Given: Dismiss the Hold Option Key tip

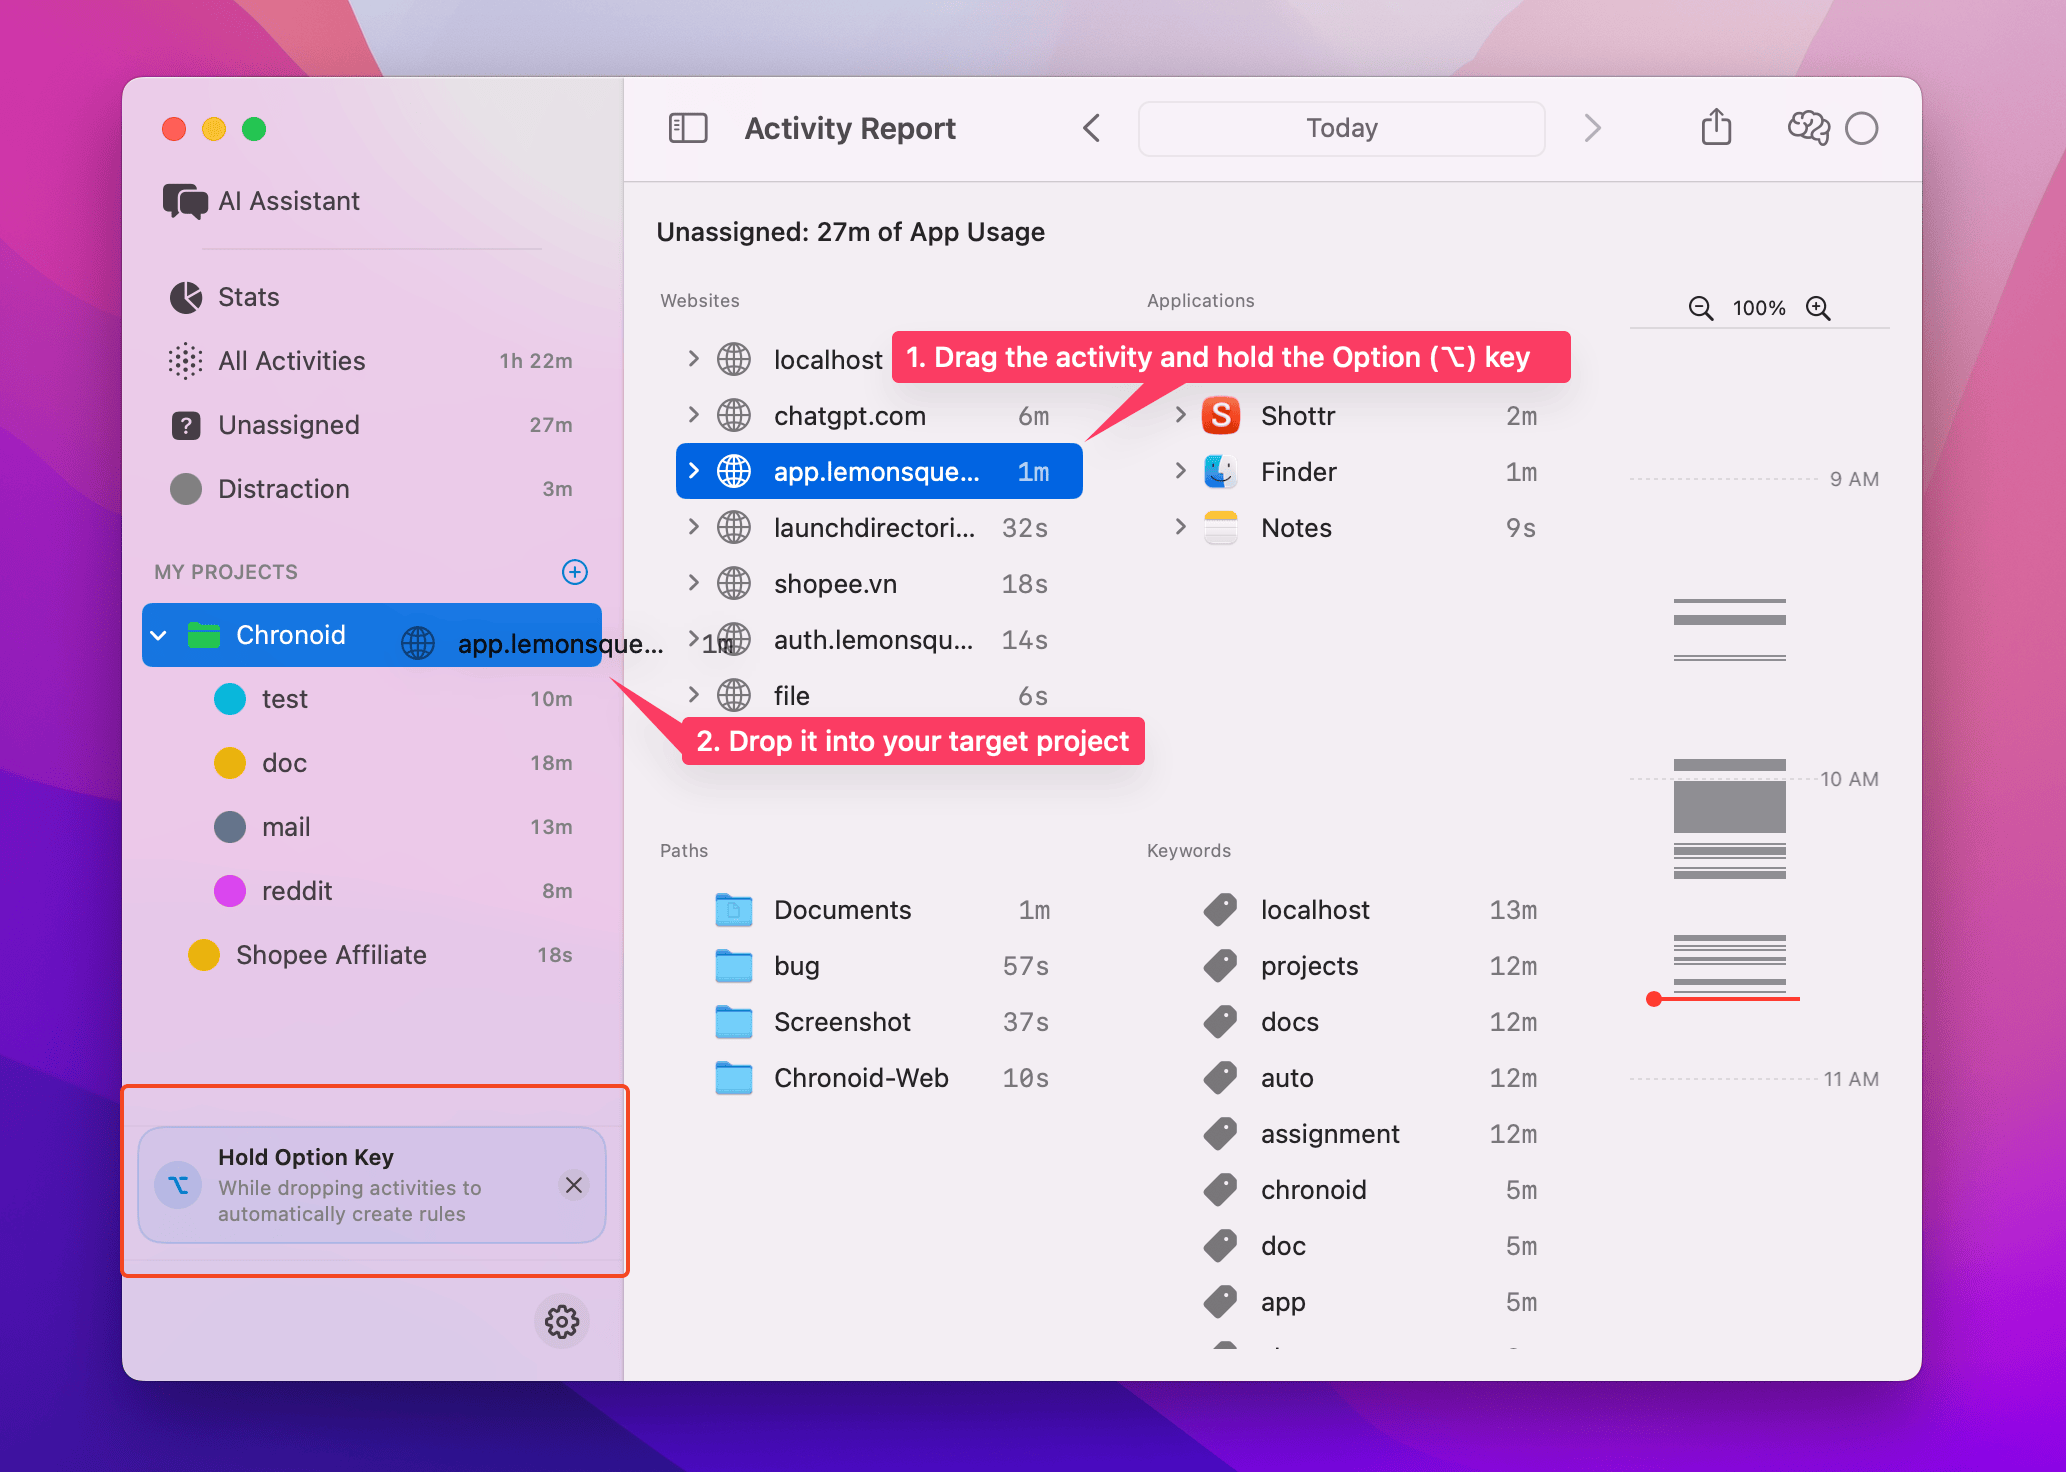Looking at the screenshot, I should 574,1185.
